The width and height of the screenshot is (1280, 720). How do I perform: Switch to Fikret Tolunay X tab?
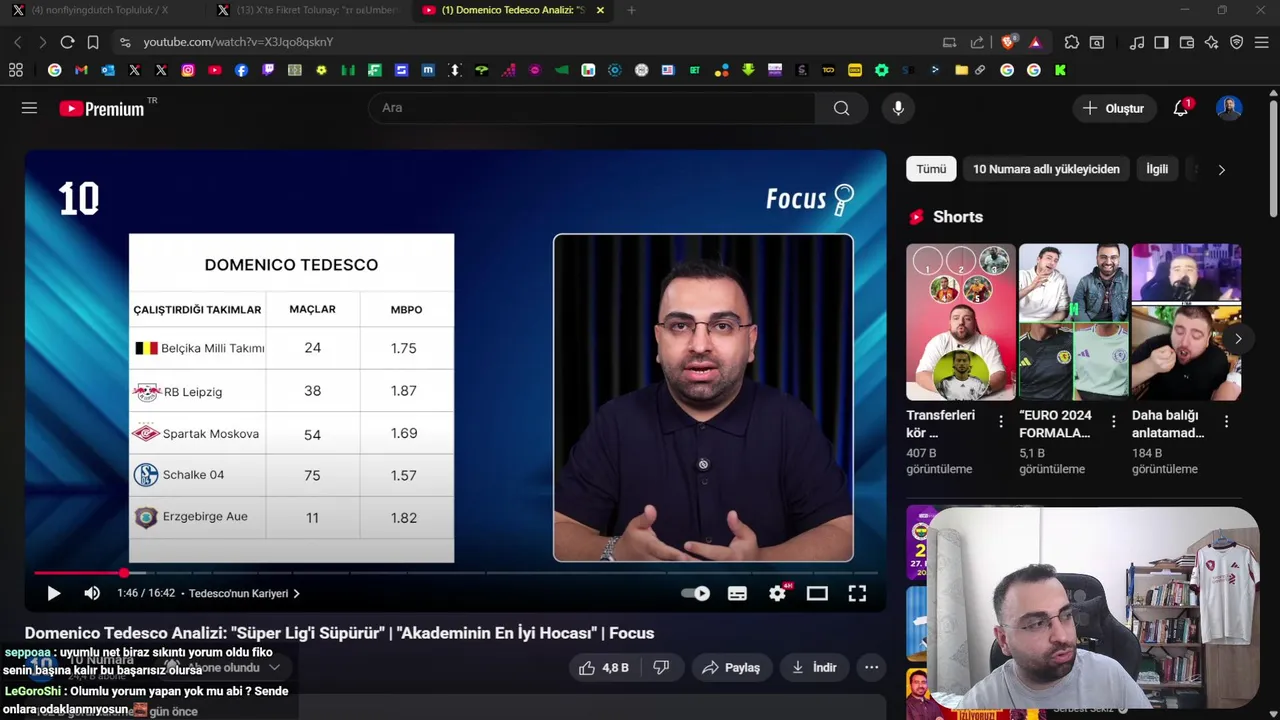tap(308, 10)
